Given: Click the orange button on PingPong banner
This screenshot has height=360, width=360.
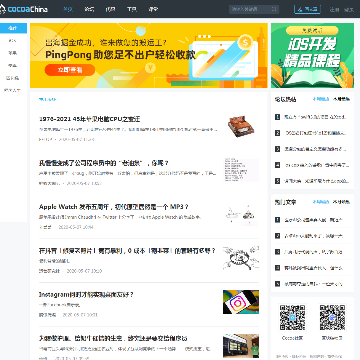Looking at the screenshot, I should coord(70,70).
